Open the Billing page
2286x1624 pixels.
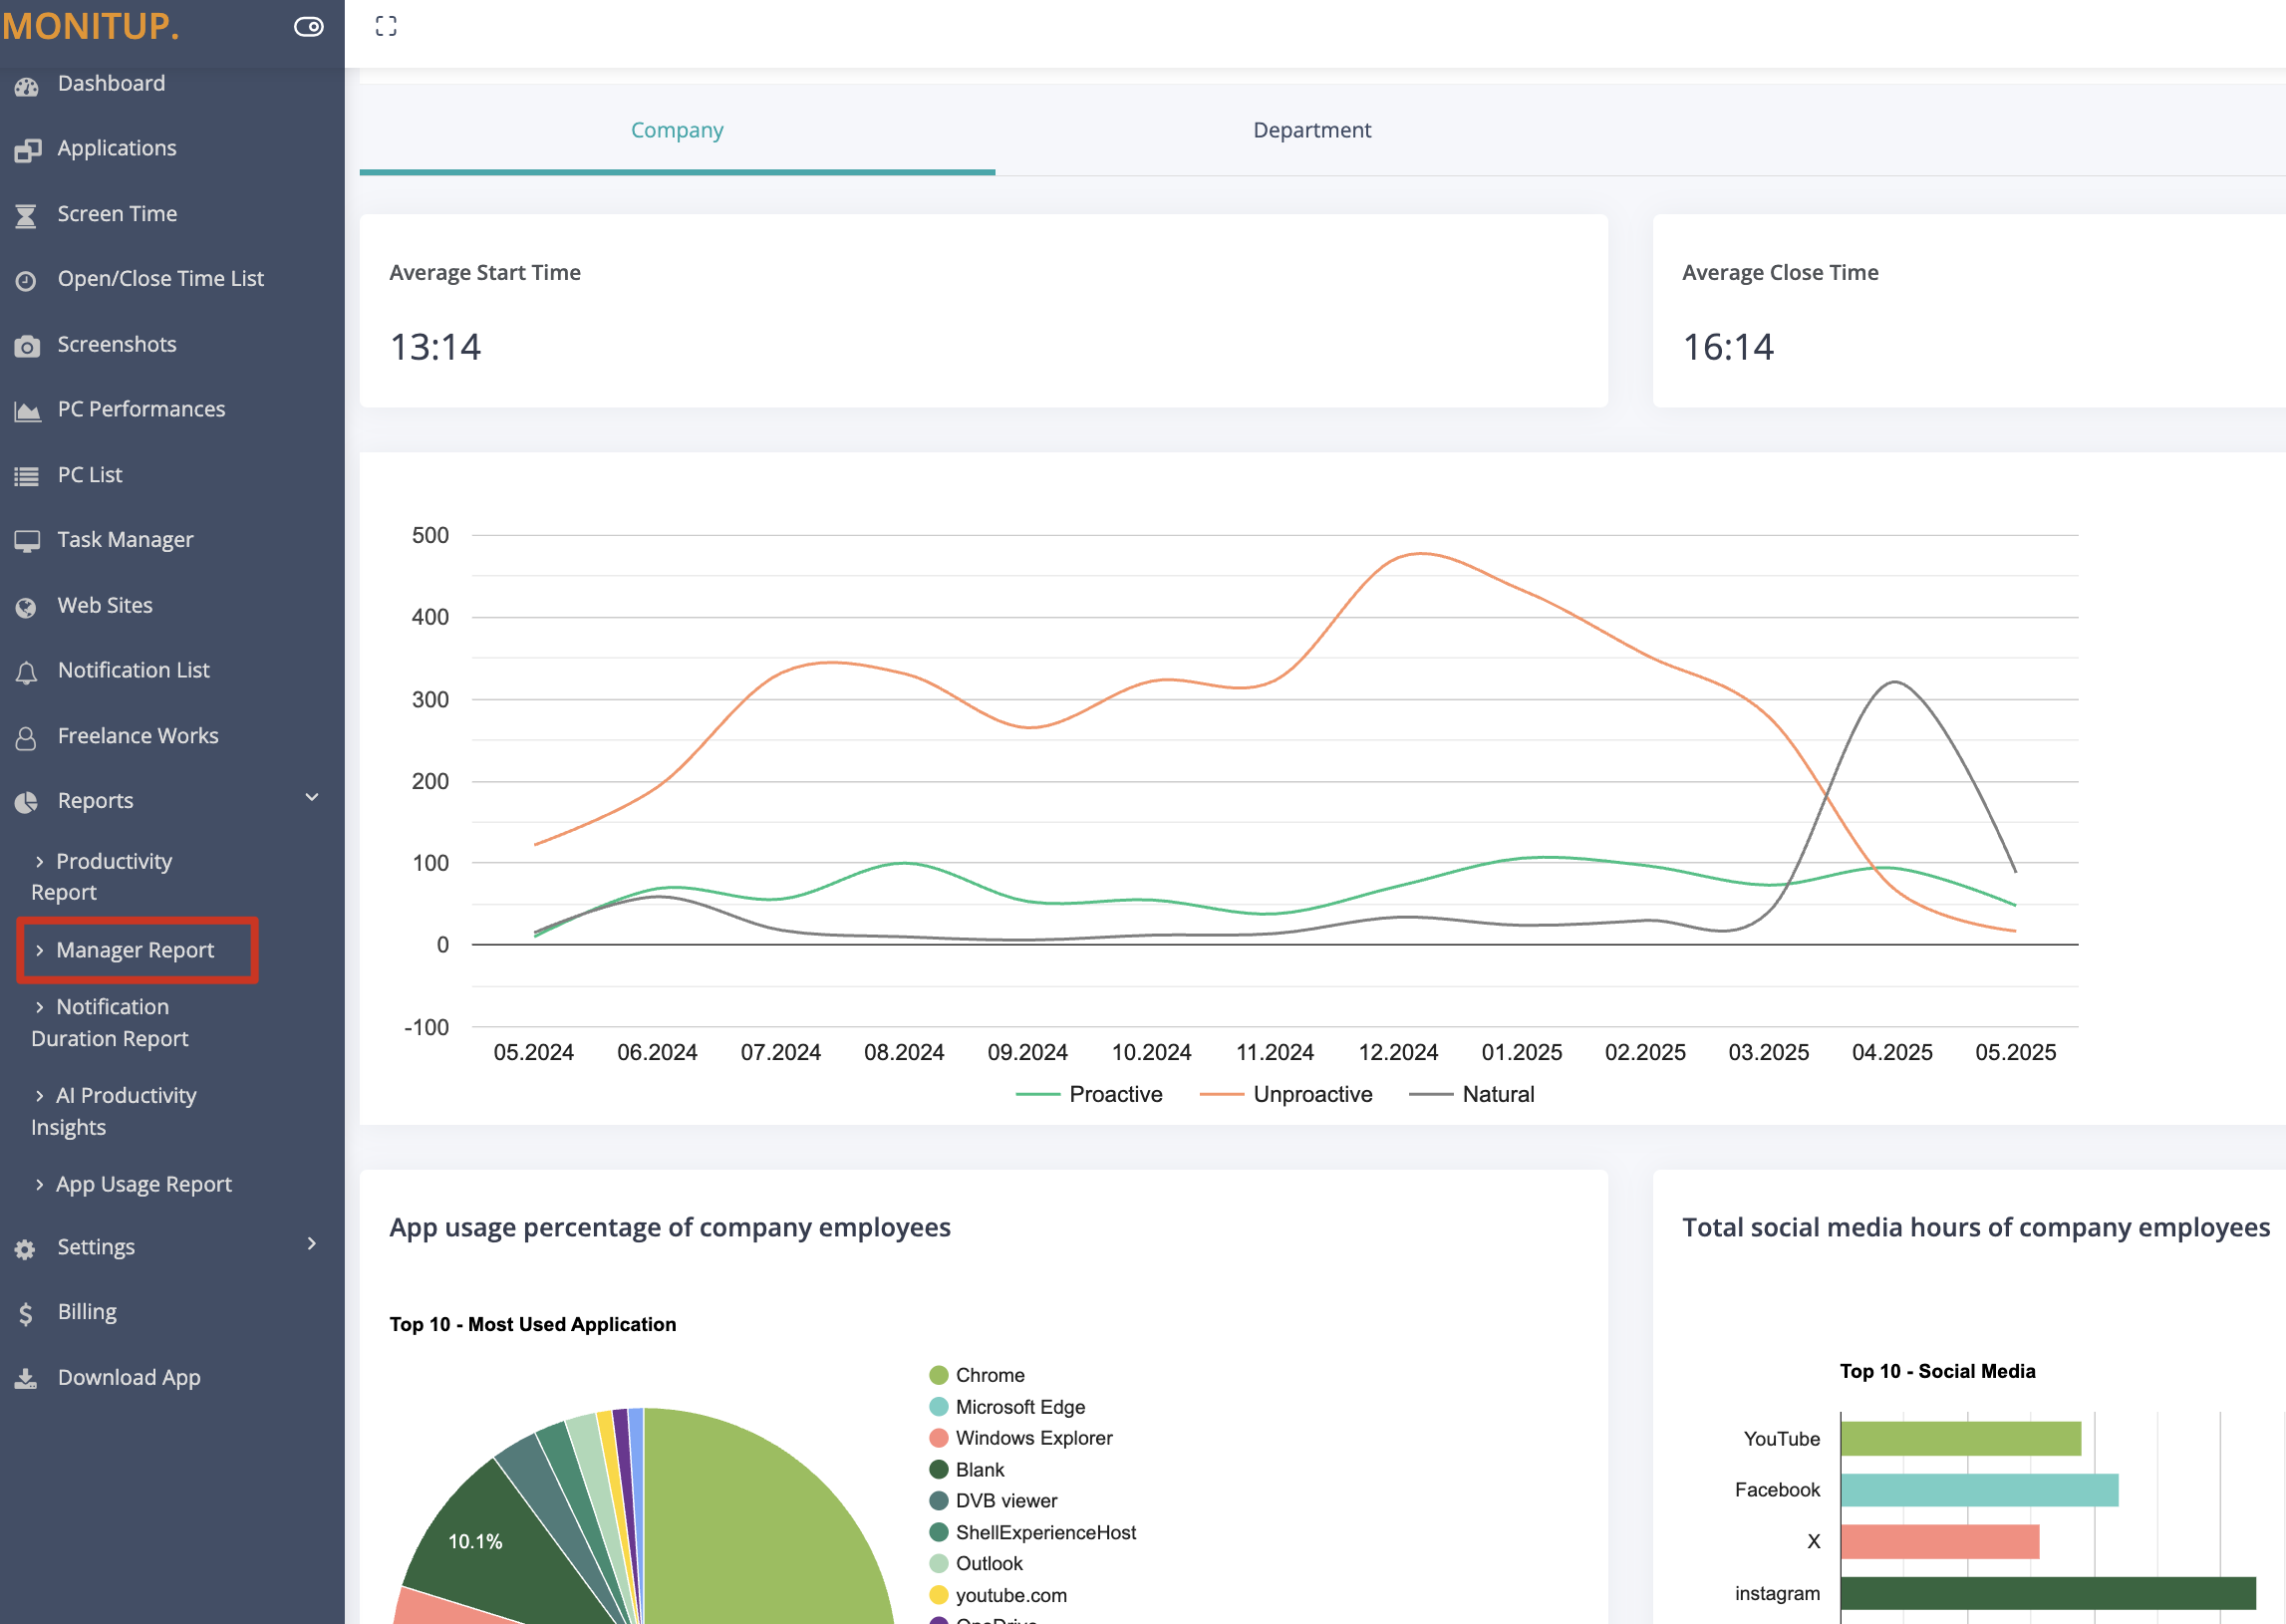87,1311
